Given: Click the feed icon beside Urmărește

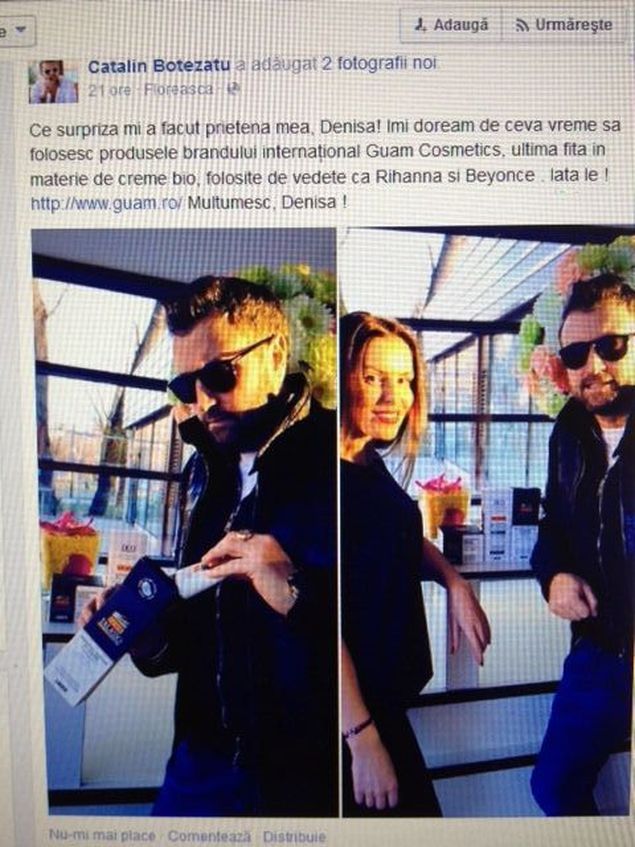Looking at the screenshot, I should (x=522, y=25).
